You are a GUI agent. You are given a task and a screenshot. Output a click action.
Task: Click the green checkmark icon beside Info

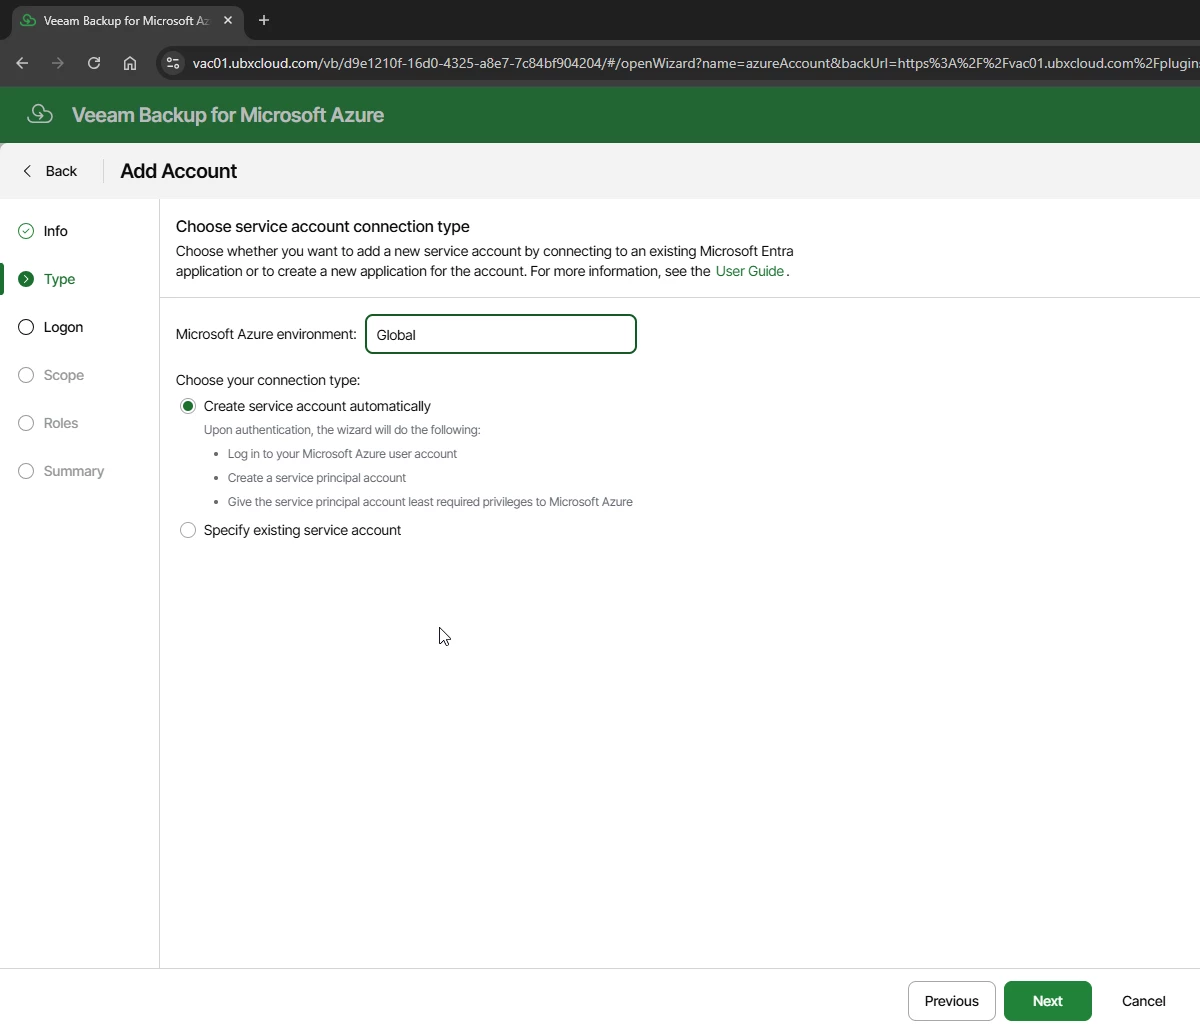(x=26, y=231)
